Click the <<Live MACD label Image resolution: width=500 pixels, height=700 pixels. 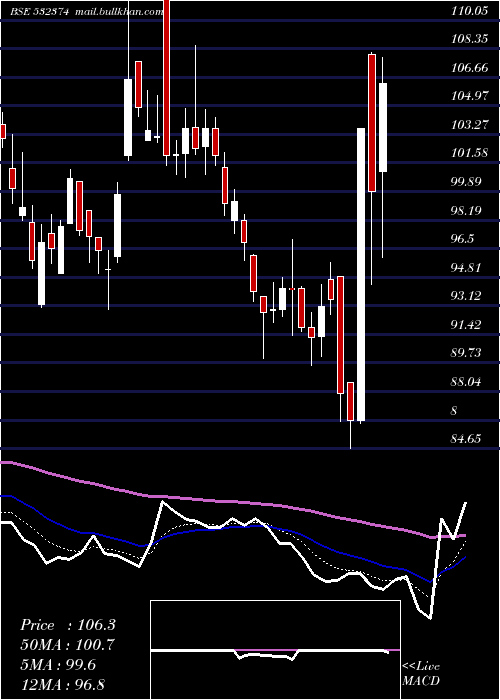point(421,674)
